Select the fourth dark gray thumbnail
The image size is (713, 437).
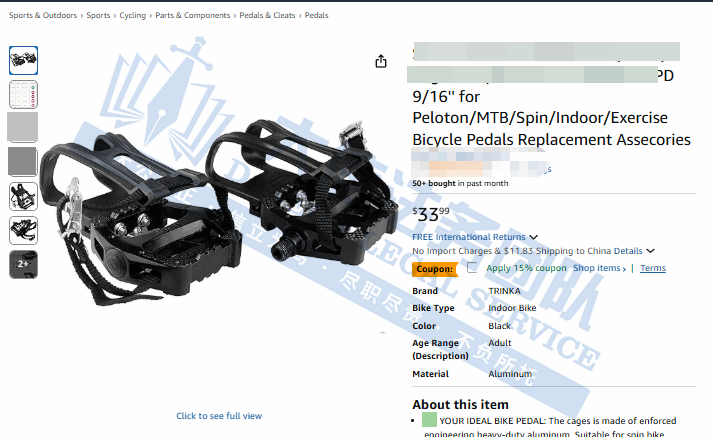[23, 161]
